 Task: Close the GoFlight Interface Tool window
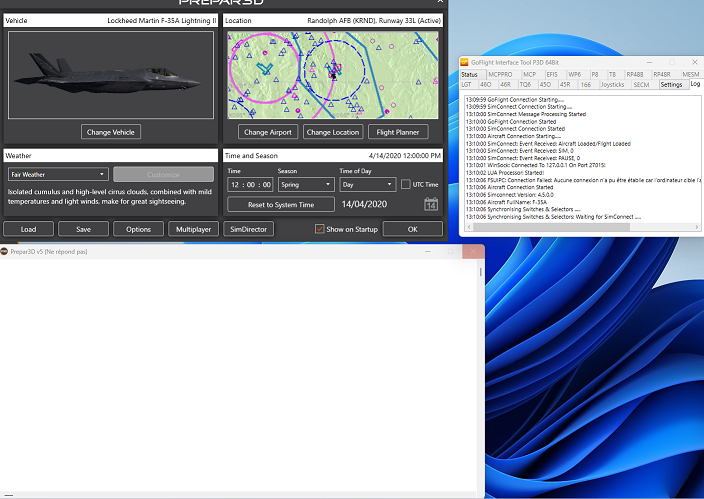click(695, 61)
